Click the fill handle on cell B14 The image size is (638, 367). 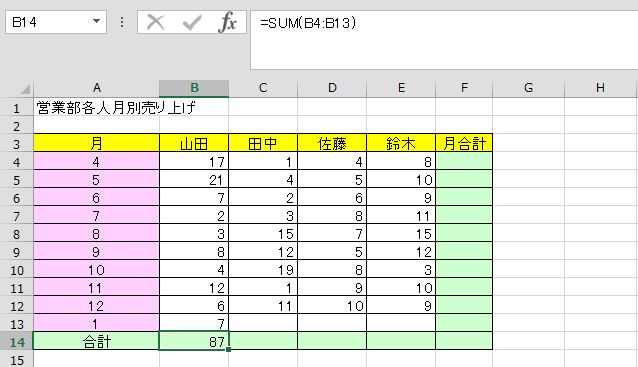[229, 349]
